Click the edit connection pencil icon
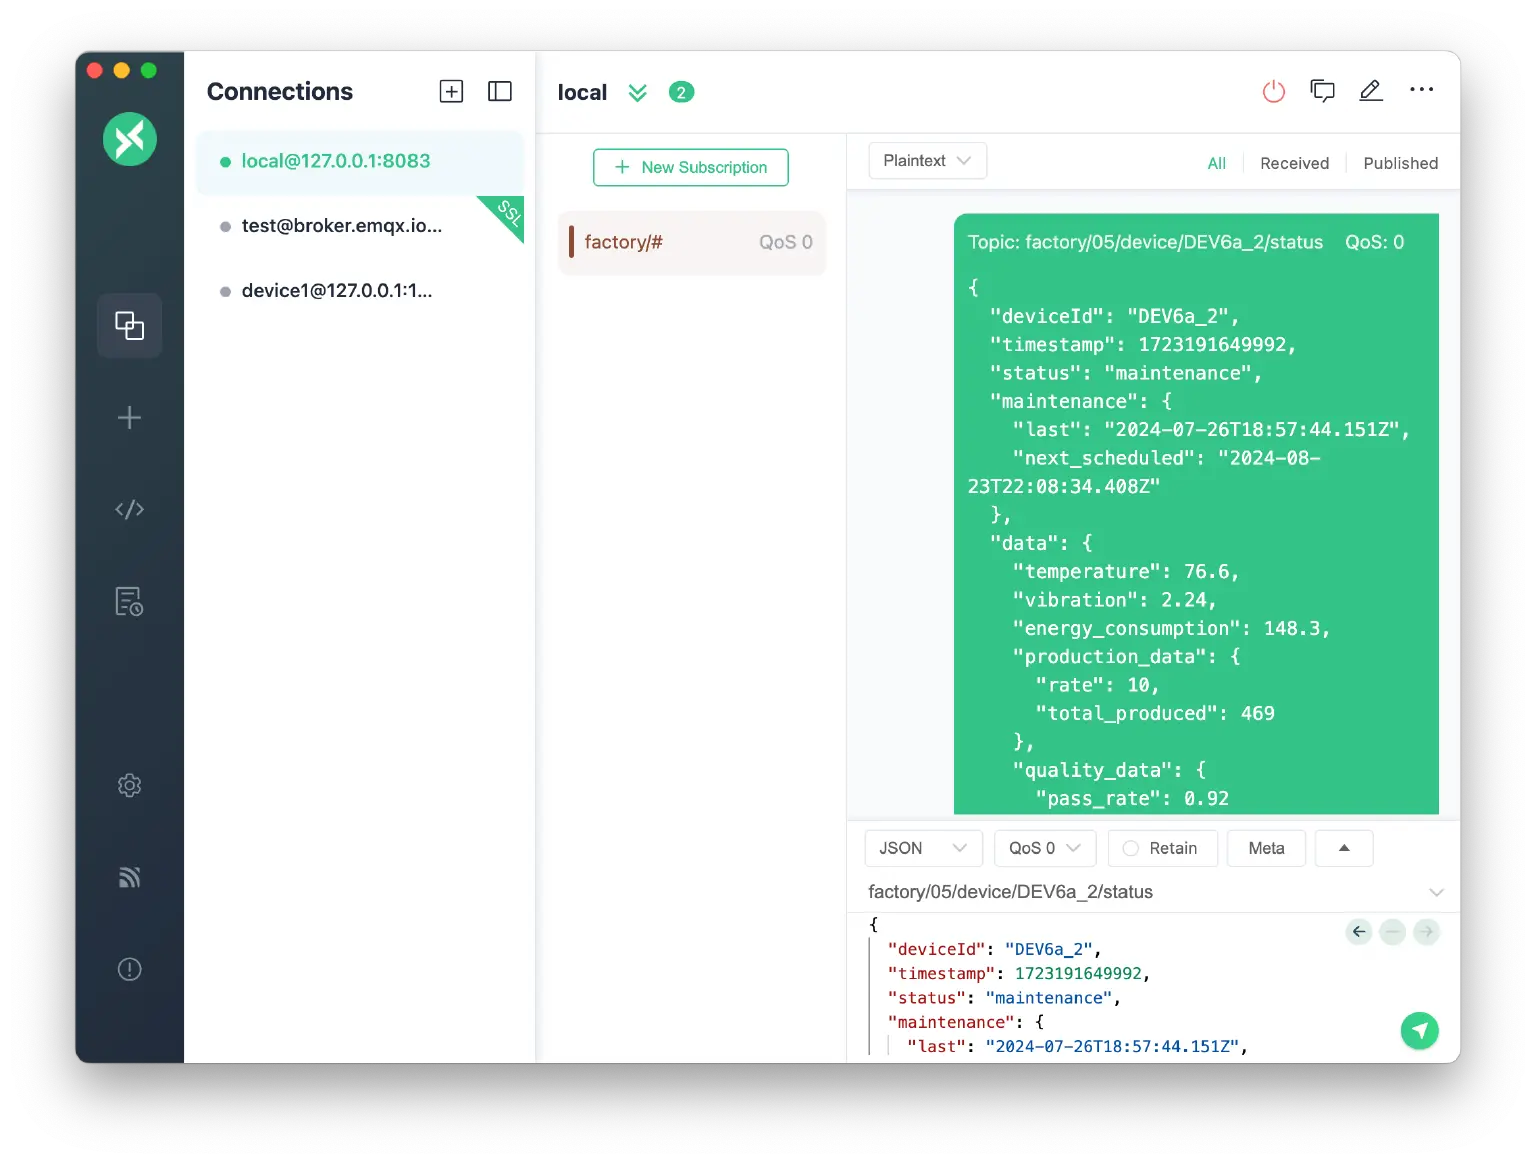The image size is (1536, 1163). [1370, 91]
